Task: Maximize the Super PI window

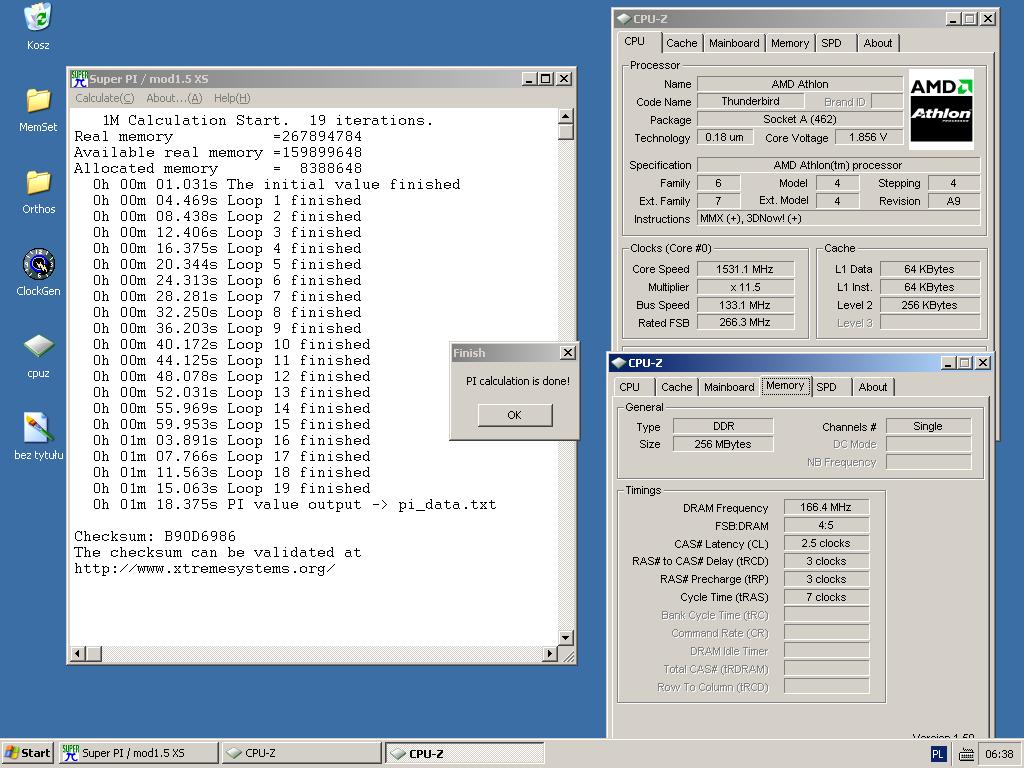Action: point(546,79)
